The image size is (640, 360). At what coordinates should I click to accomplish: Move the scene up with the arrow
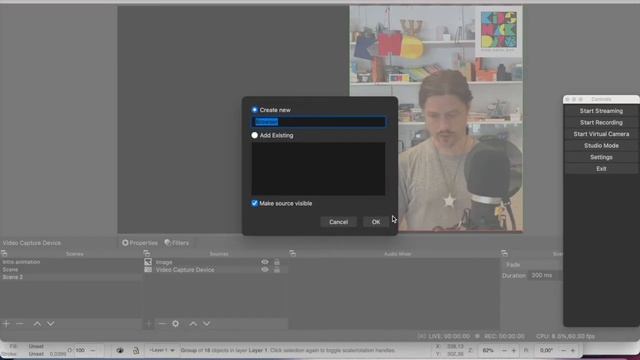[37, 324]
